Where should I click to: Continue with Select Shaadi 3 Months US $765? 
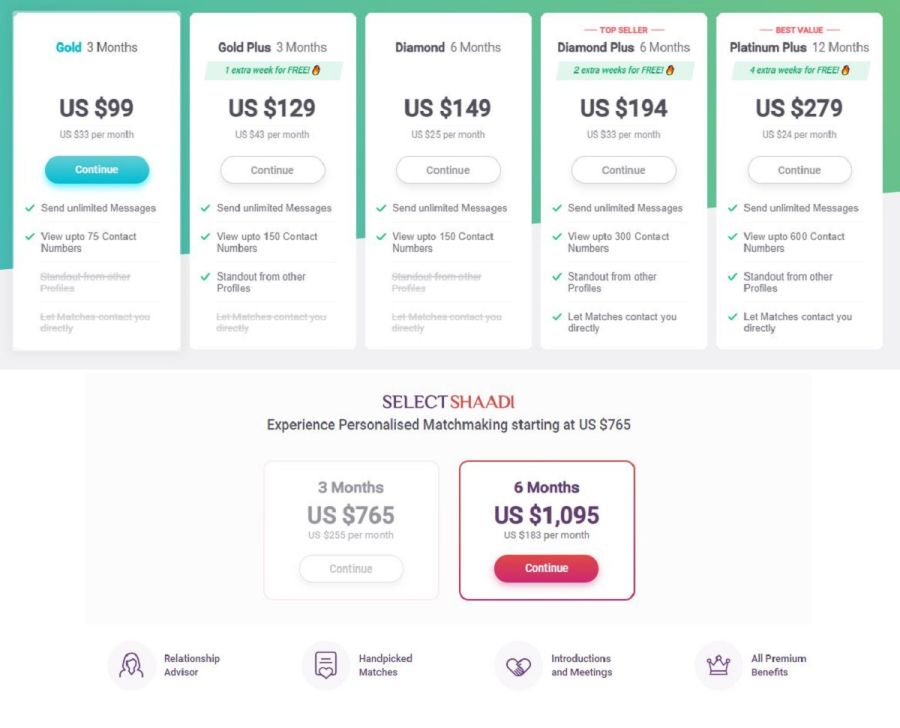[351, 568]
